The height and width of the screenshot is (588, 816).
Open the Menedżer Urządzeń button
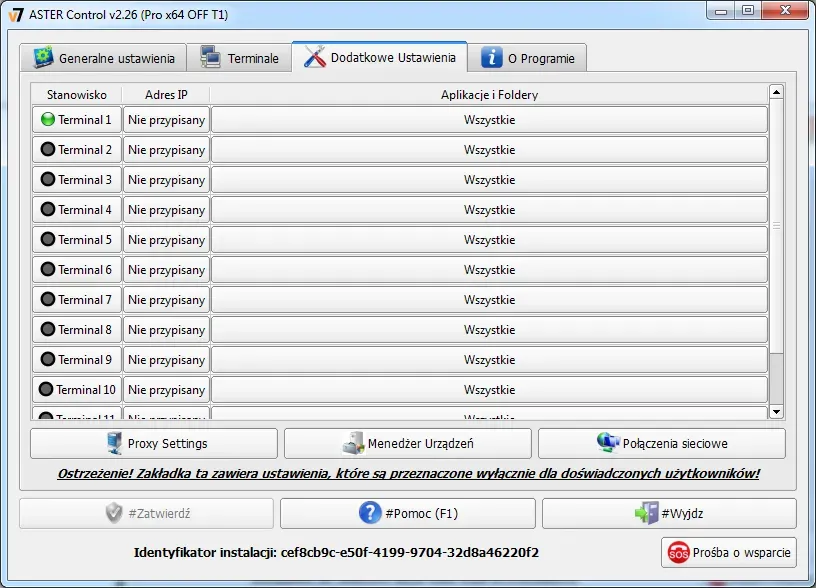pyautogui.click(x=408, y=443)
